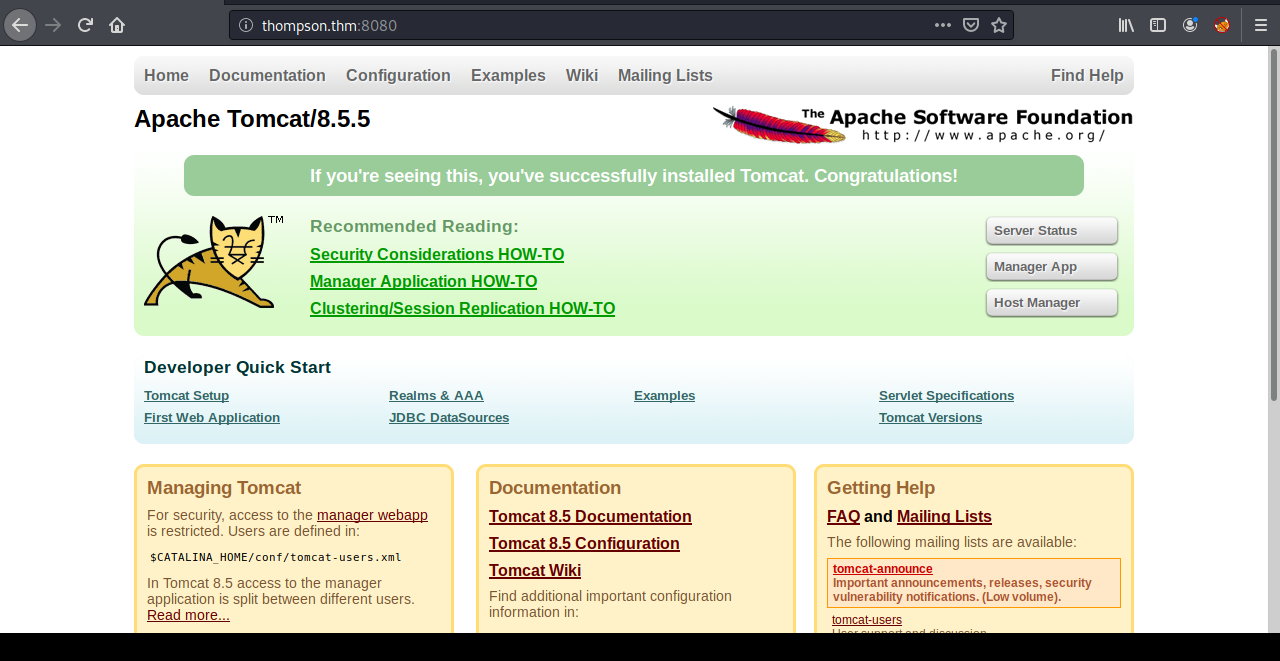Viewport: 1280px width, 661px height.
Task: Open the Realms & AAA link
Action: click(436, 395)
